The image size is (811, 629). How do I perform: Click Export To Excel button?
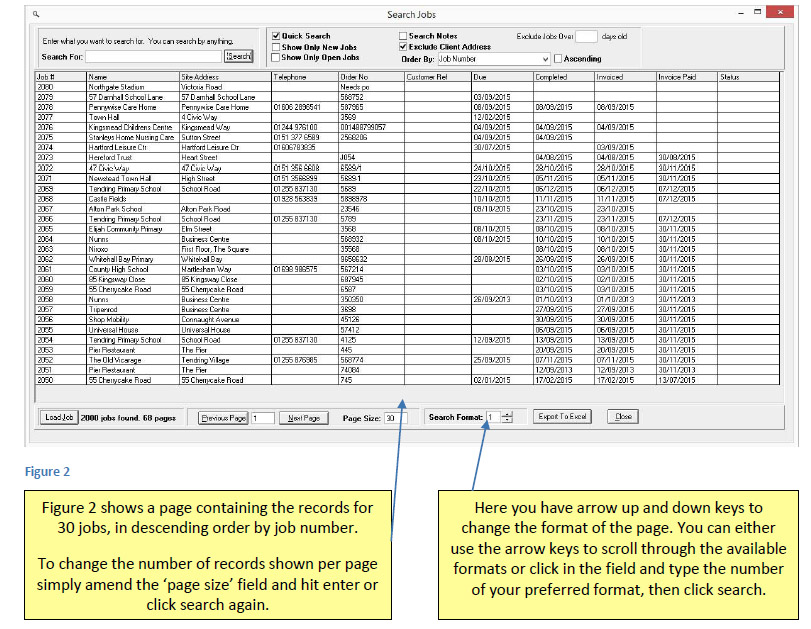coord(562,416)
